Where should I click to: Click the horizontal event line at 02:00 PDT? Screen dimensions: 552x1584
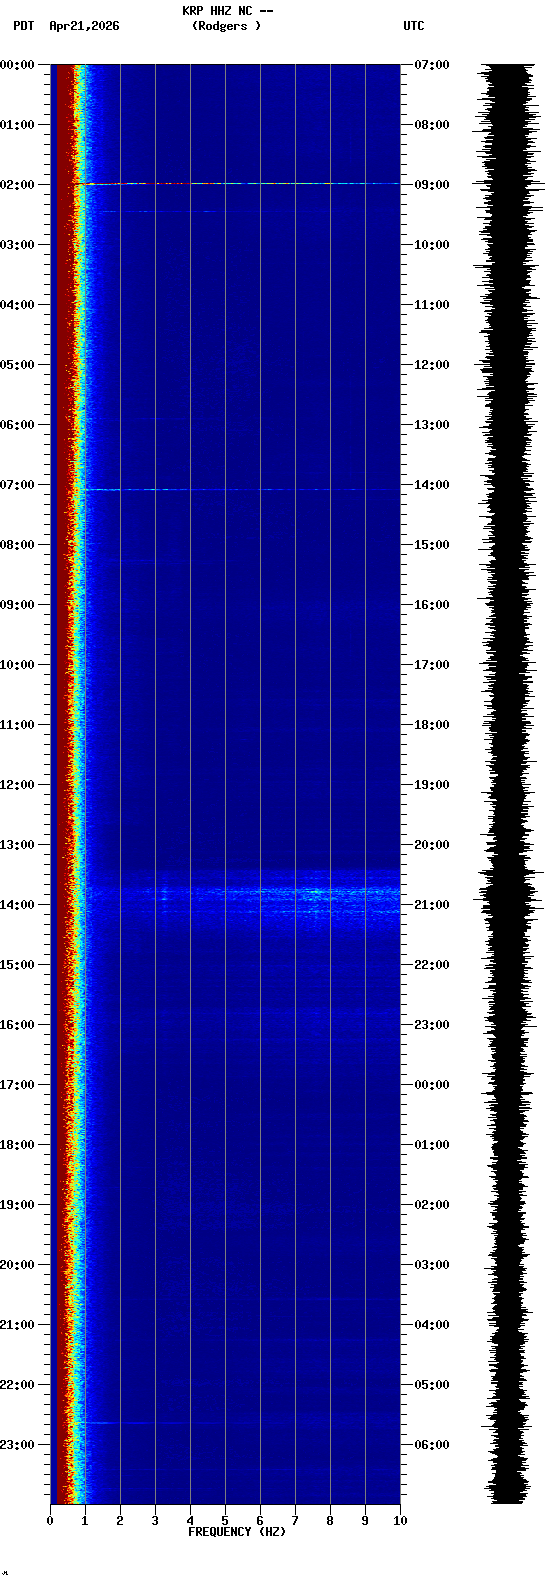click(x=240, y=184)
